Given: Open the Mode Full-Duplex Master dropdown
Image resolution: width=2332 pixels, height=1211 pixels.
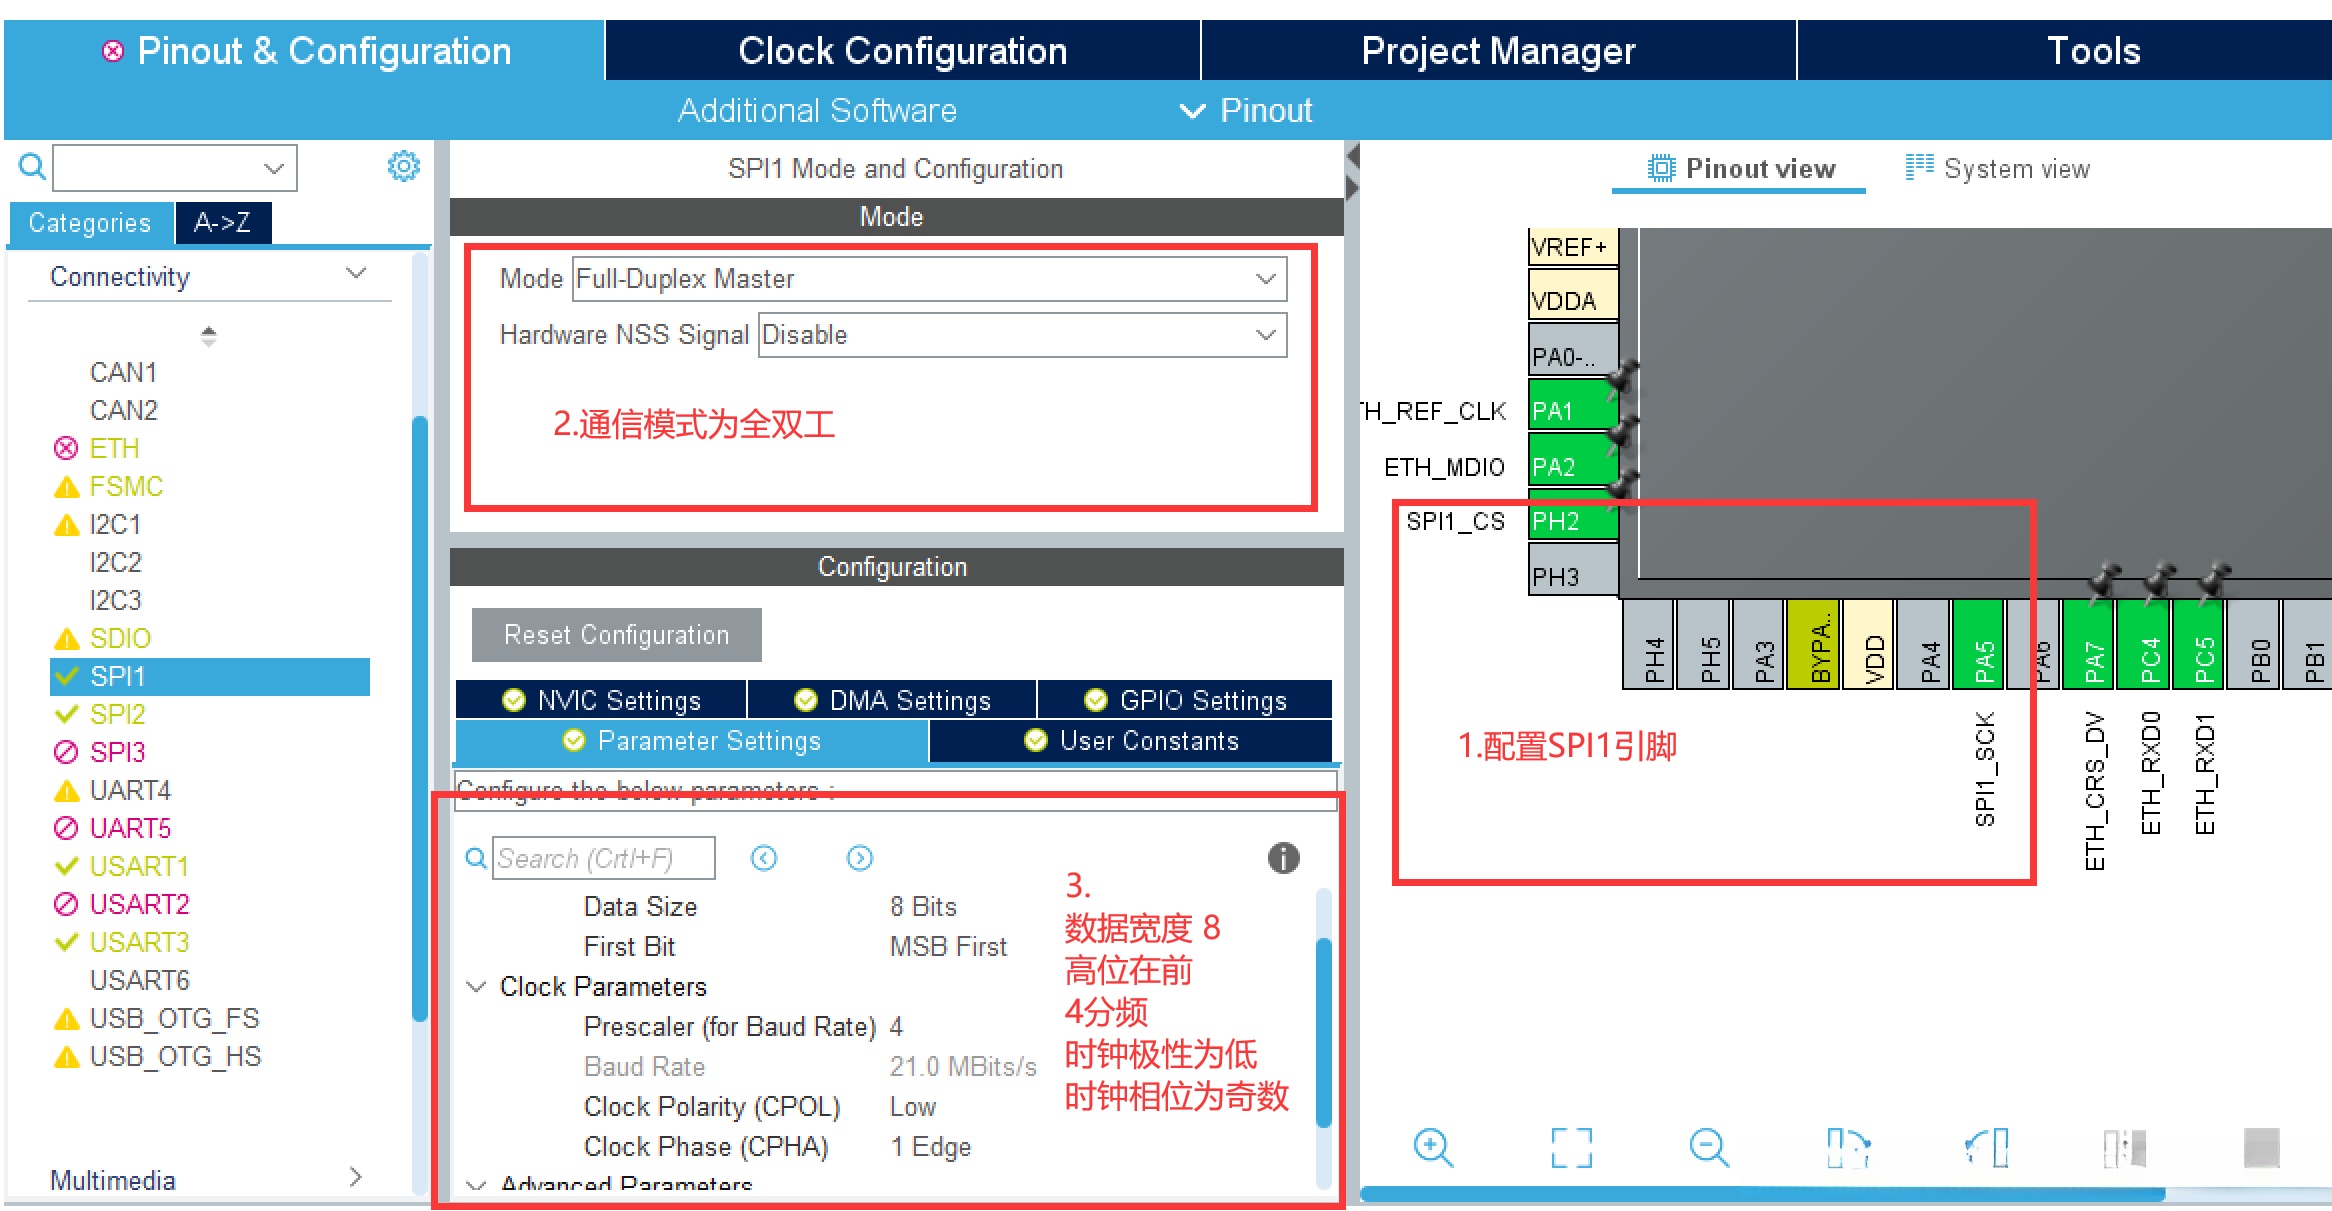Looking at the screenshot, I should click(929, 279).
